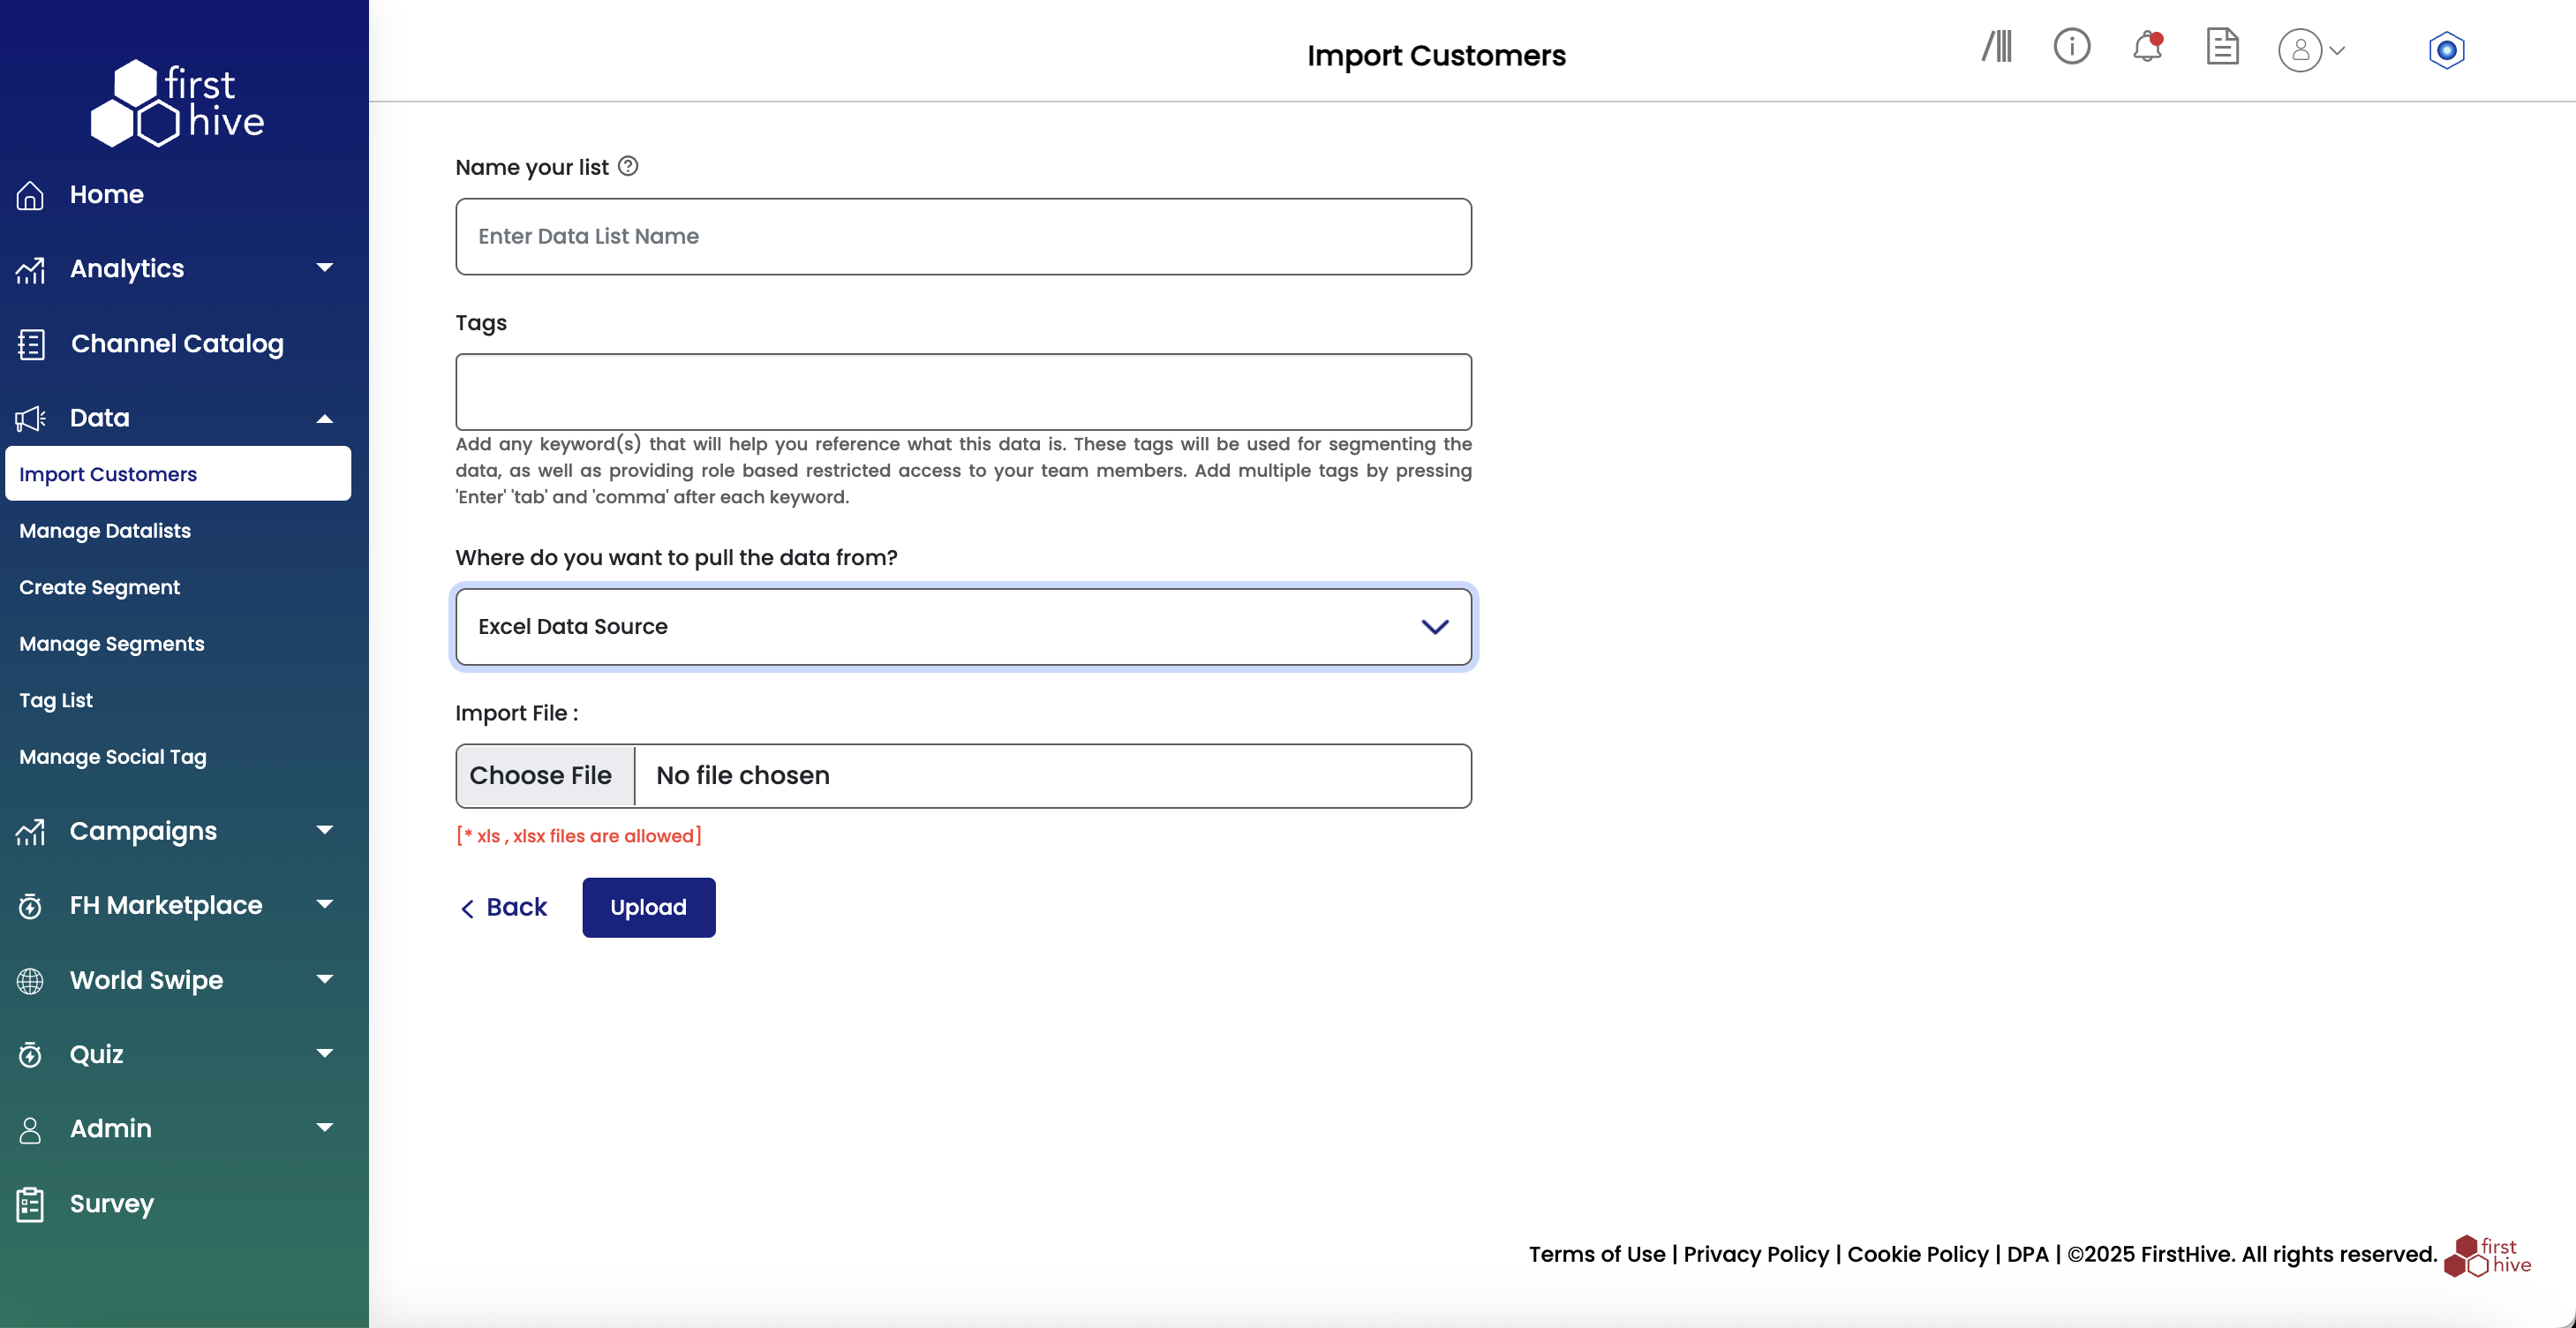Open Tag List

coord(56,701)
